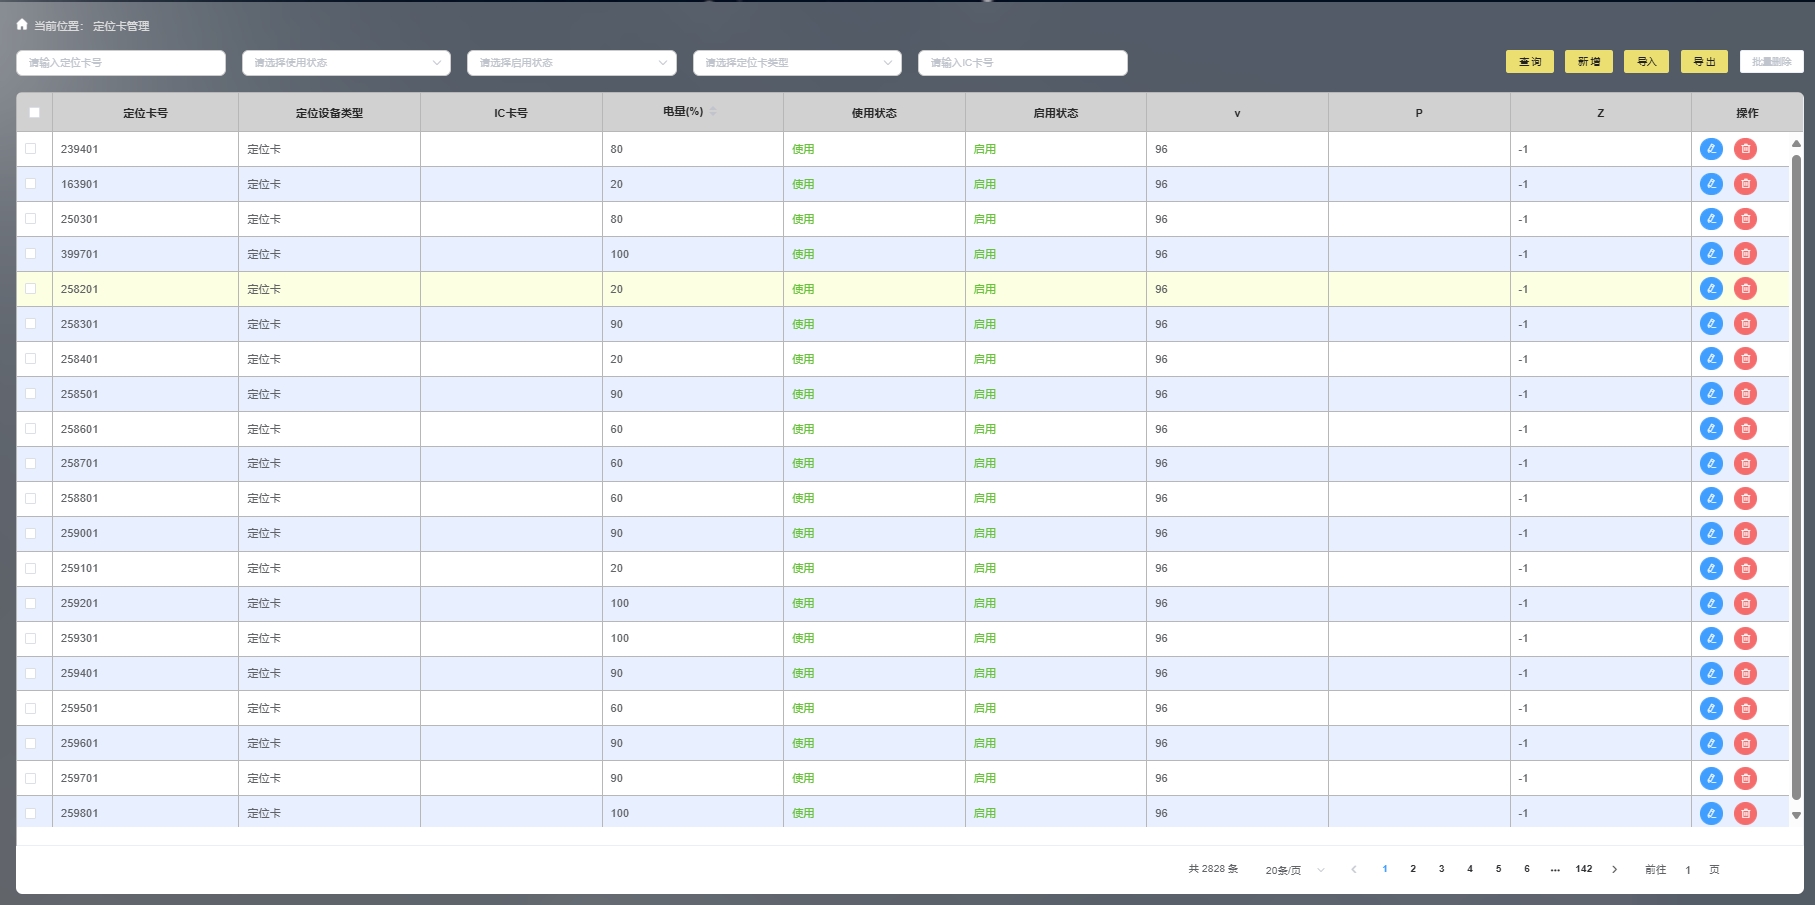Expand the 请选择定位卡类型 dropdown
Viewport: 1815px width, 905px height.
(797, 63)
